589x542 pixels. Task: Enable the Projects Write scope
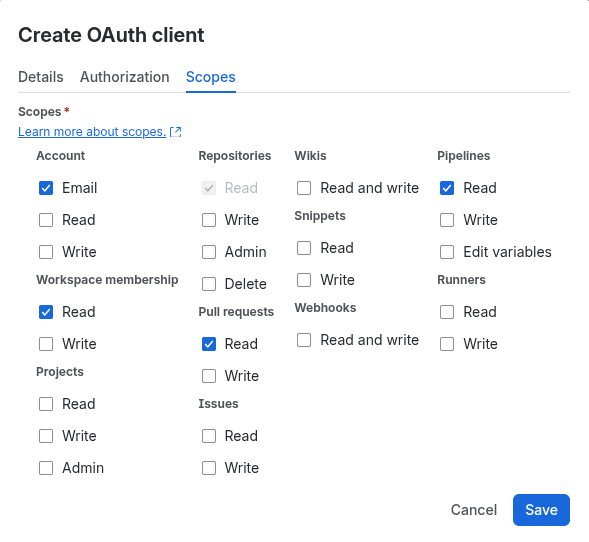[46, 436]
